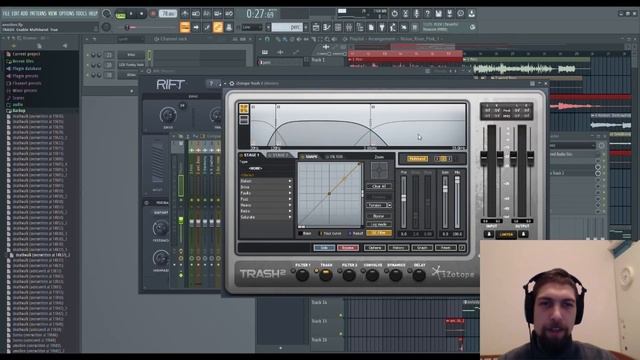640x360 pixels.
Task: Click the red Bypass button
Action: coord(348,248)
